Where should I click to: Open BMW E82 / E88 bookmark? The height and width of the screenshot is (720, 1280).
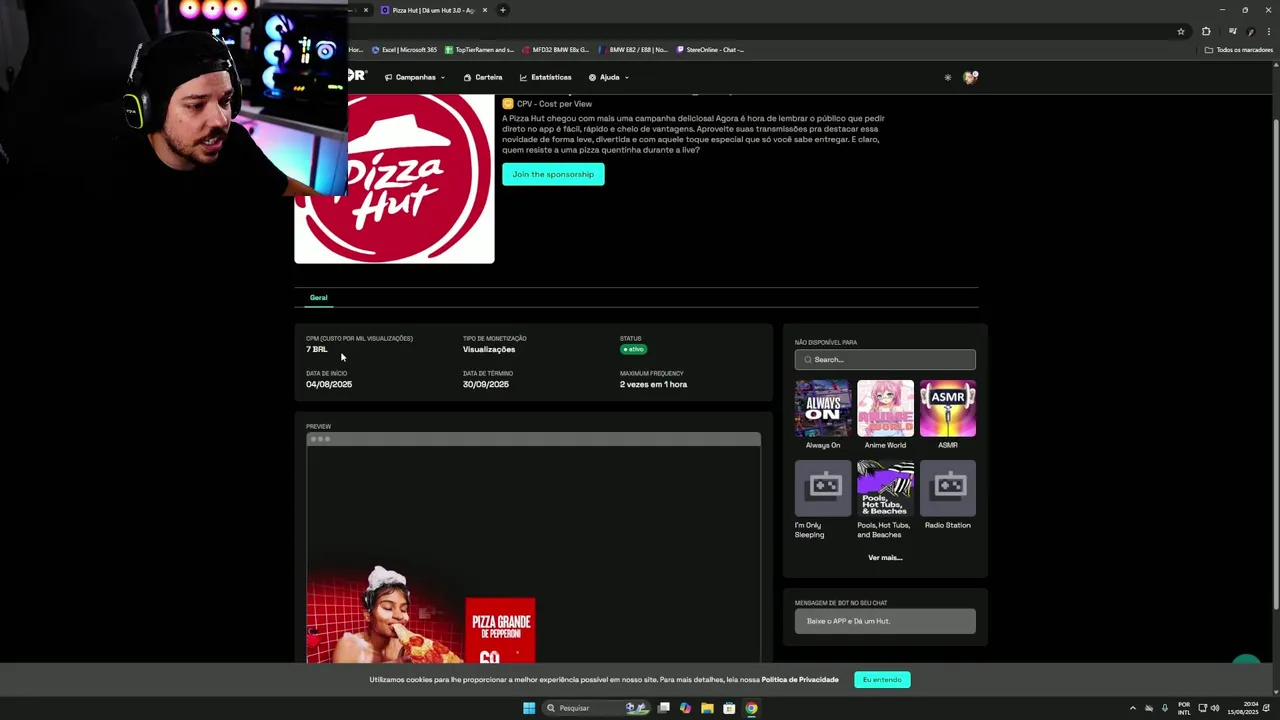coord(633,49)
